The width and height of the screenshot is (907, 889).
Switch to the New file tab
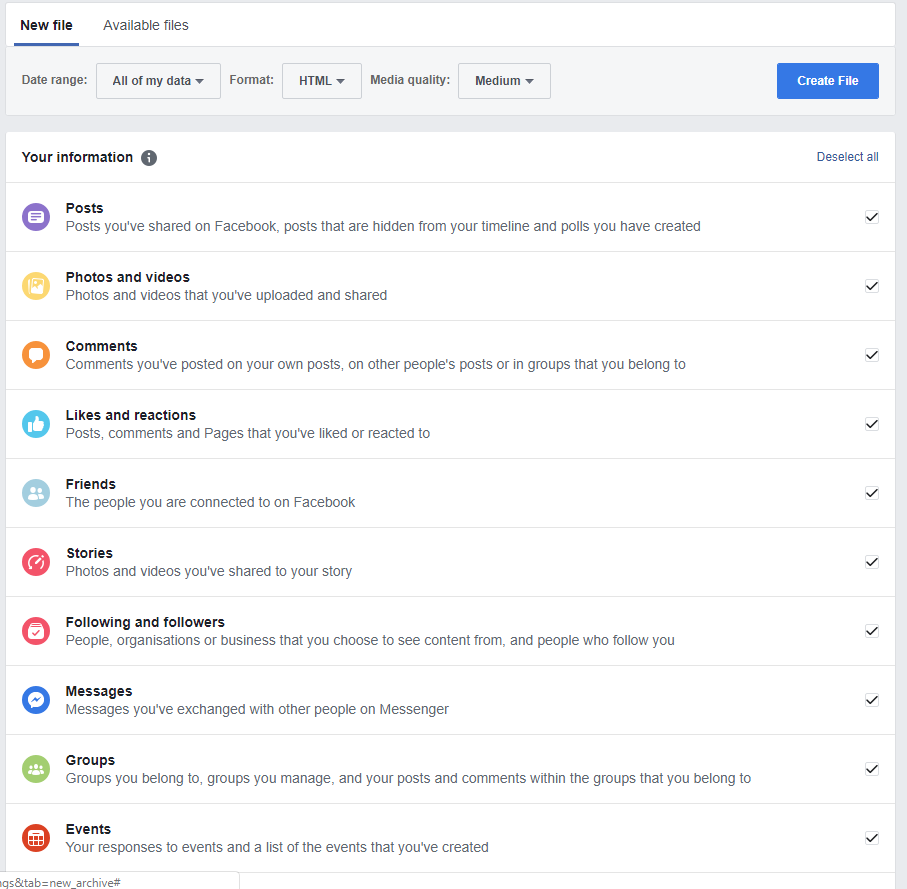pos(46,25)
